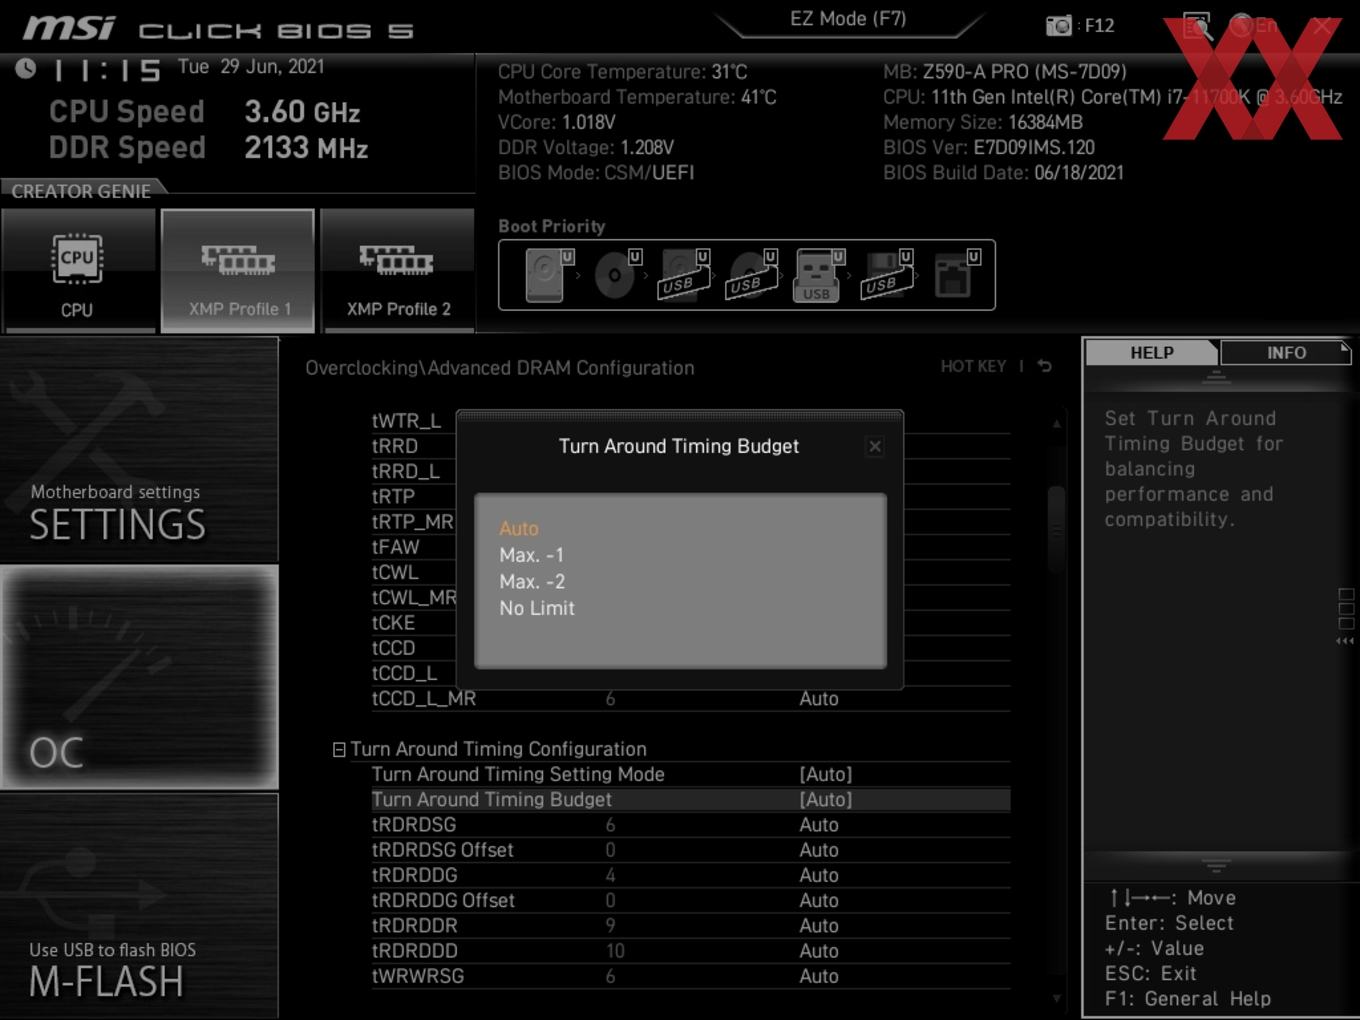Image resolution: width=1360 pixels, height=1020 pixels.
Task: Select the tRDRDDR Auto field
Action: [819, 926]
